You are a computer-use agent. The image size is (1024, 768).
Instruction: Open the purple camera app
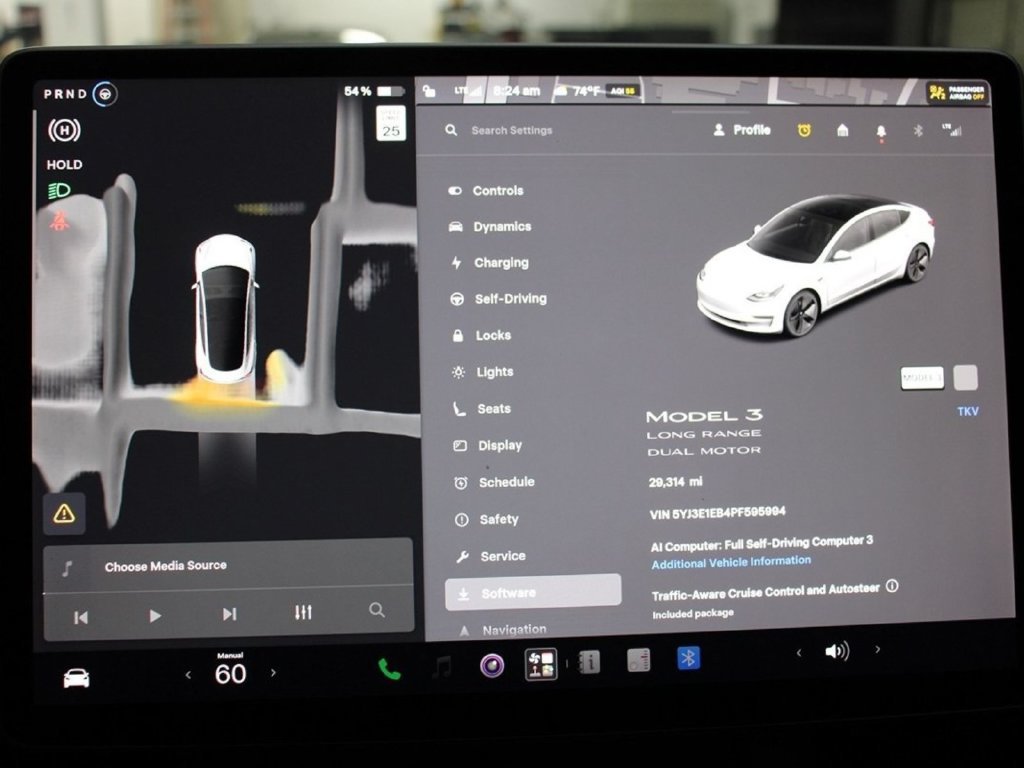point(492,665)
